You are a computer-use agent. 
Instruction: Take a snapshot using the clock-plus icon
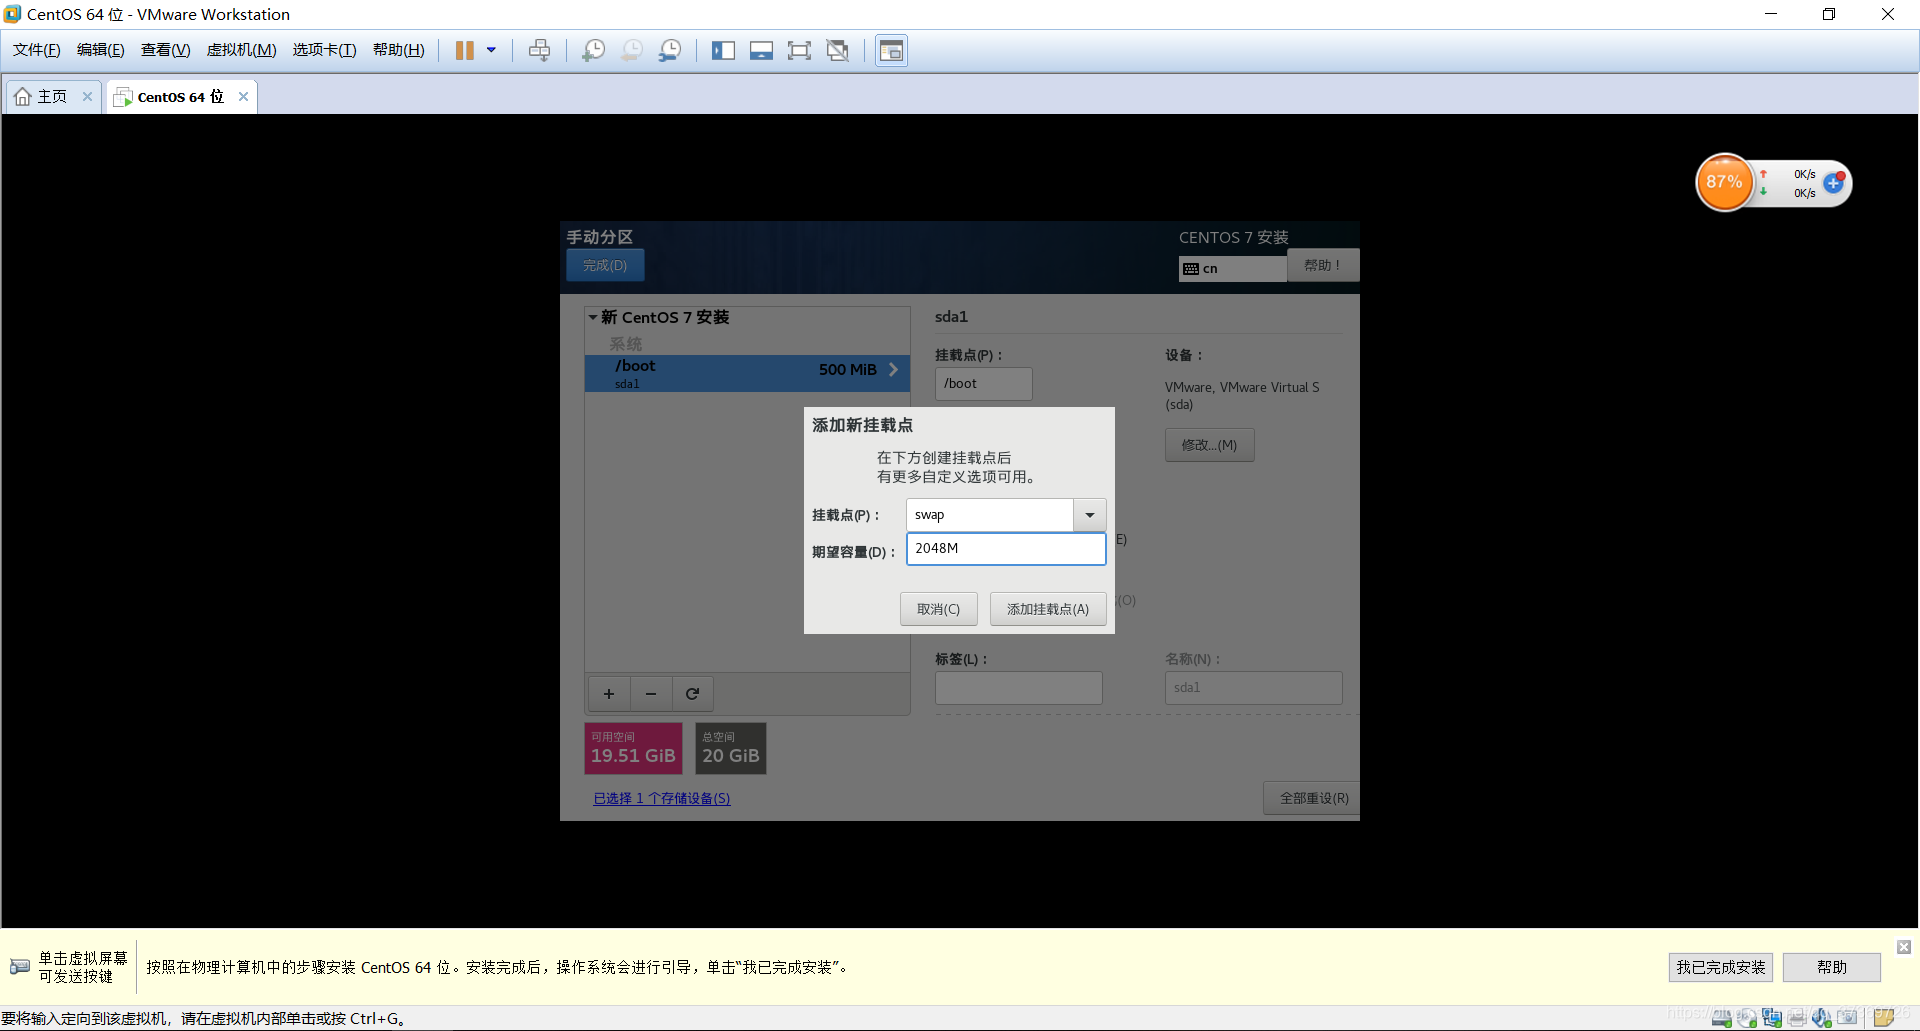coord(593,50)
